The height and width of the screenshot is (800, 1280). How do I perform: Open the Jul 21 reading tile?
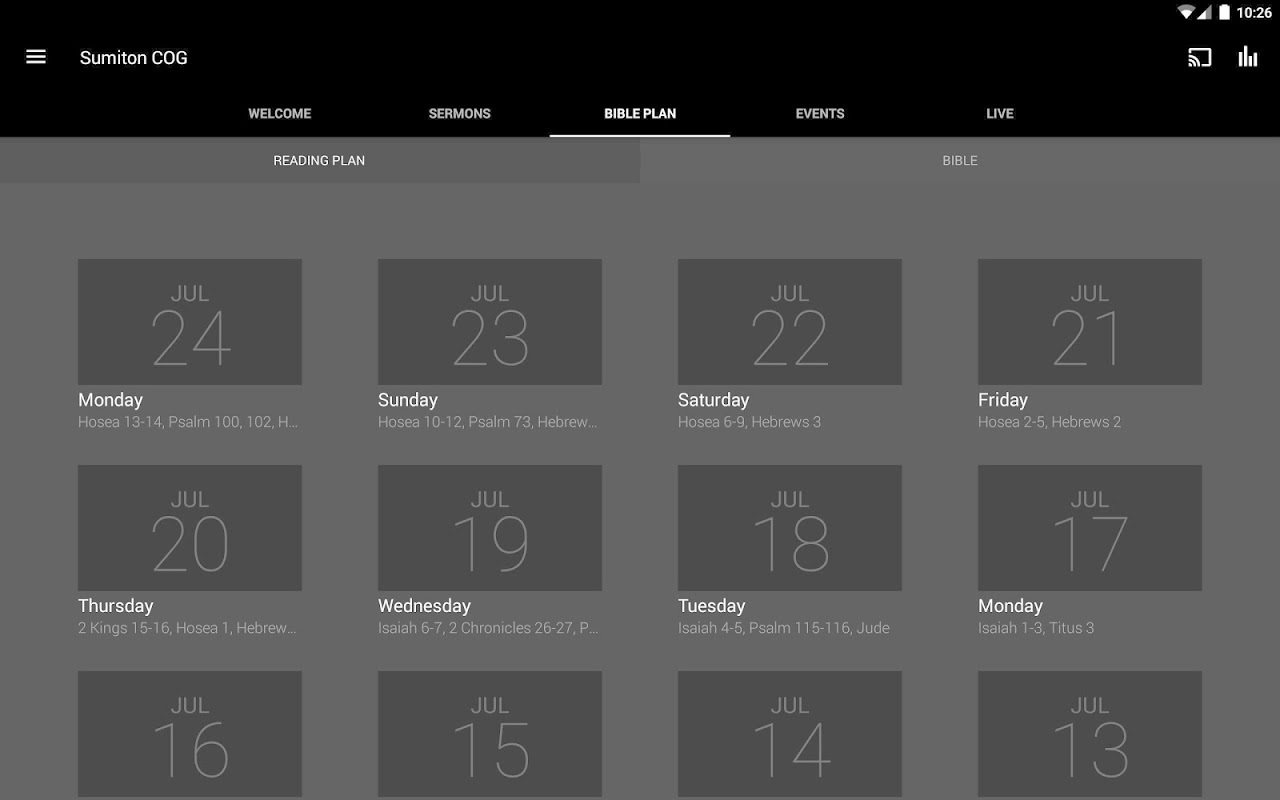coord(1090,322)
